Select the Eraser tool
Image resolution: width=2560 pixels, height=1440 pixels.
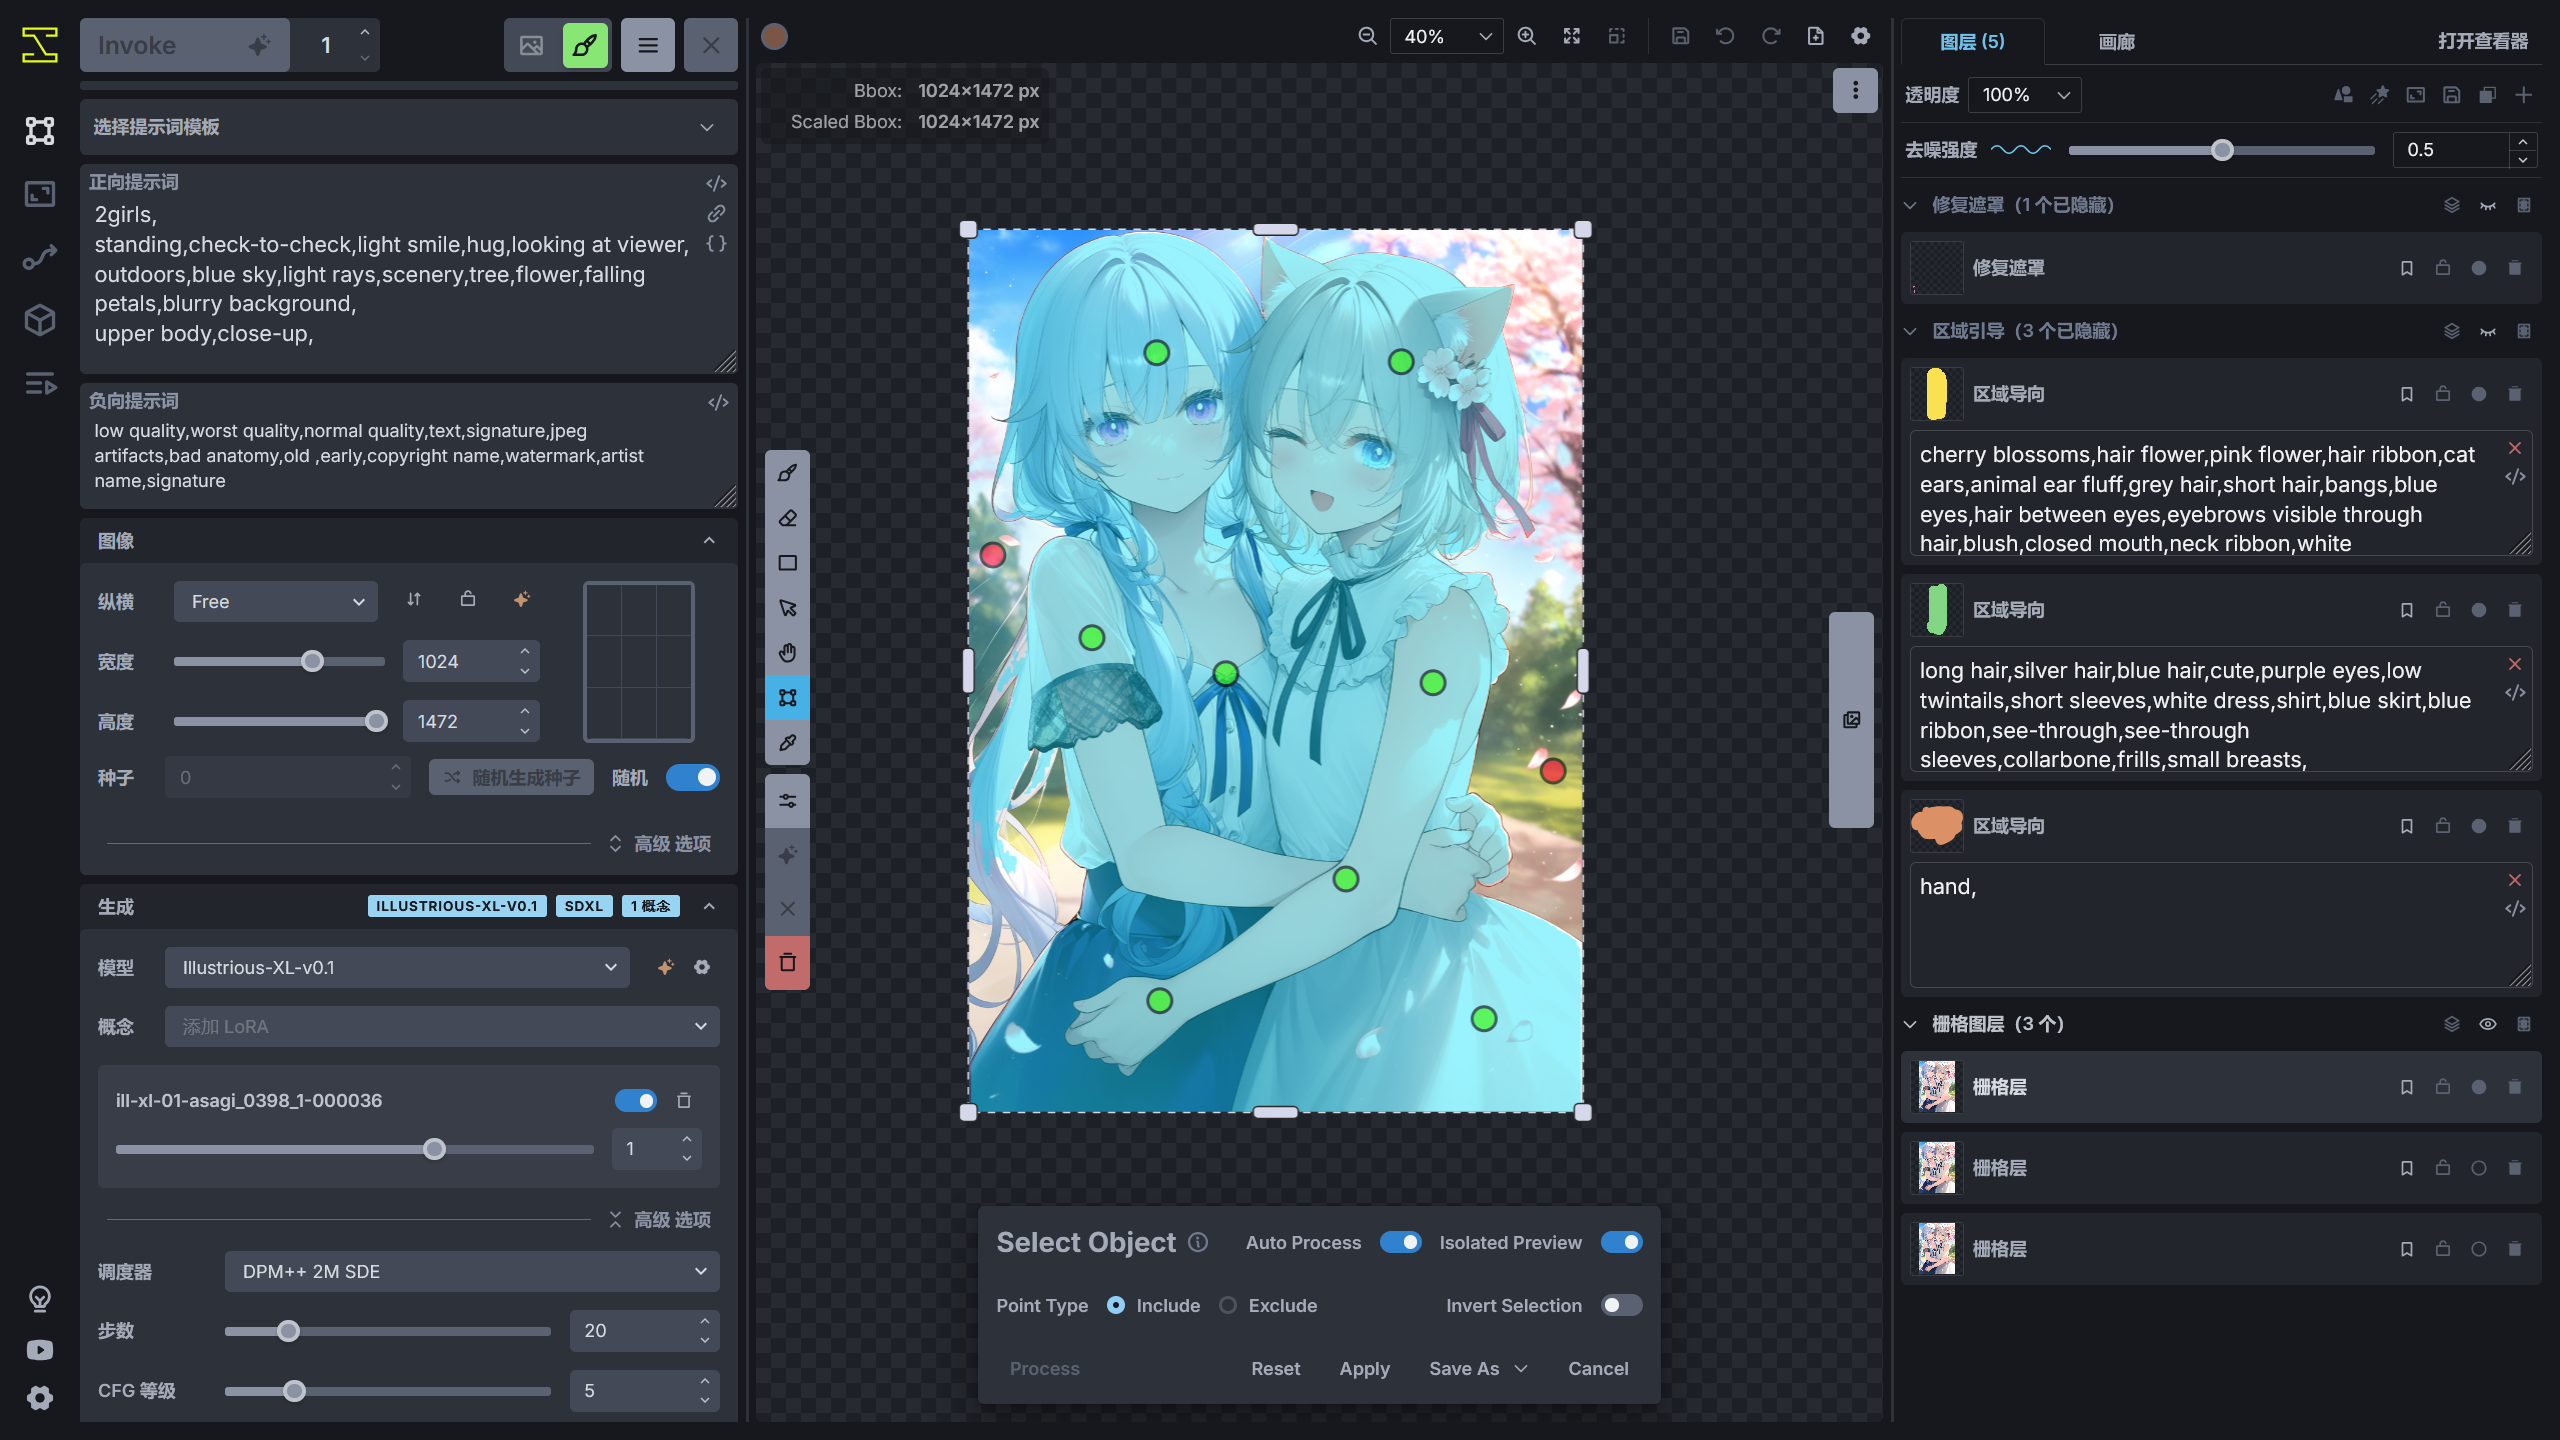[787, 518]
